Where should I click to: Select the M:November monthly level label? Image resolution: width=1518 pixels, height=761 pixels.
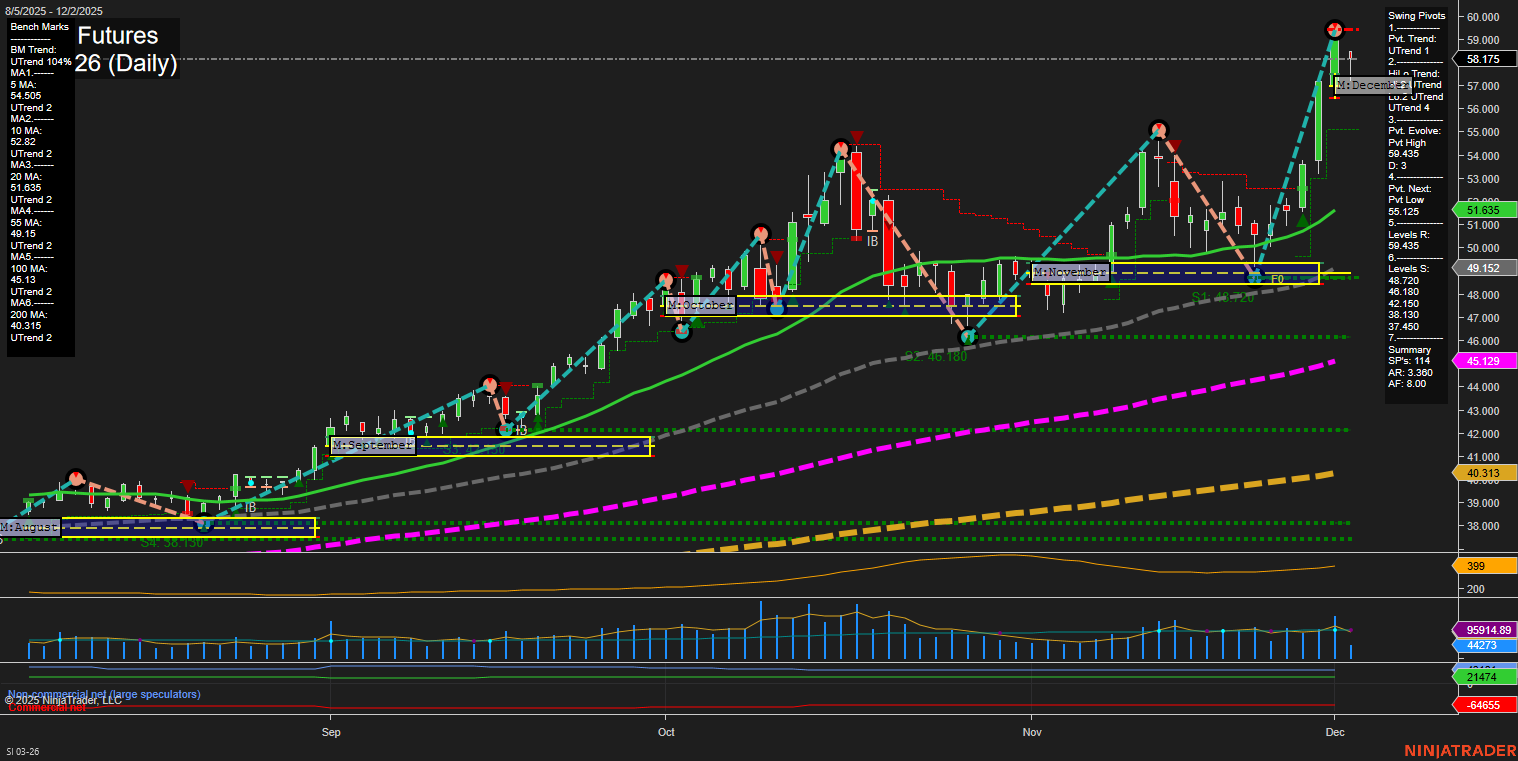click(1070, 272)
